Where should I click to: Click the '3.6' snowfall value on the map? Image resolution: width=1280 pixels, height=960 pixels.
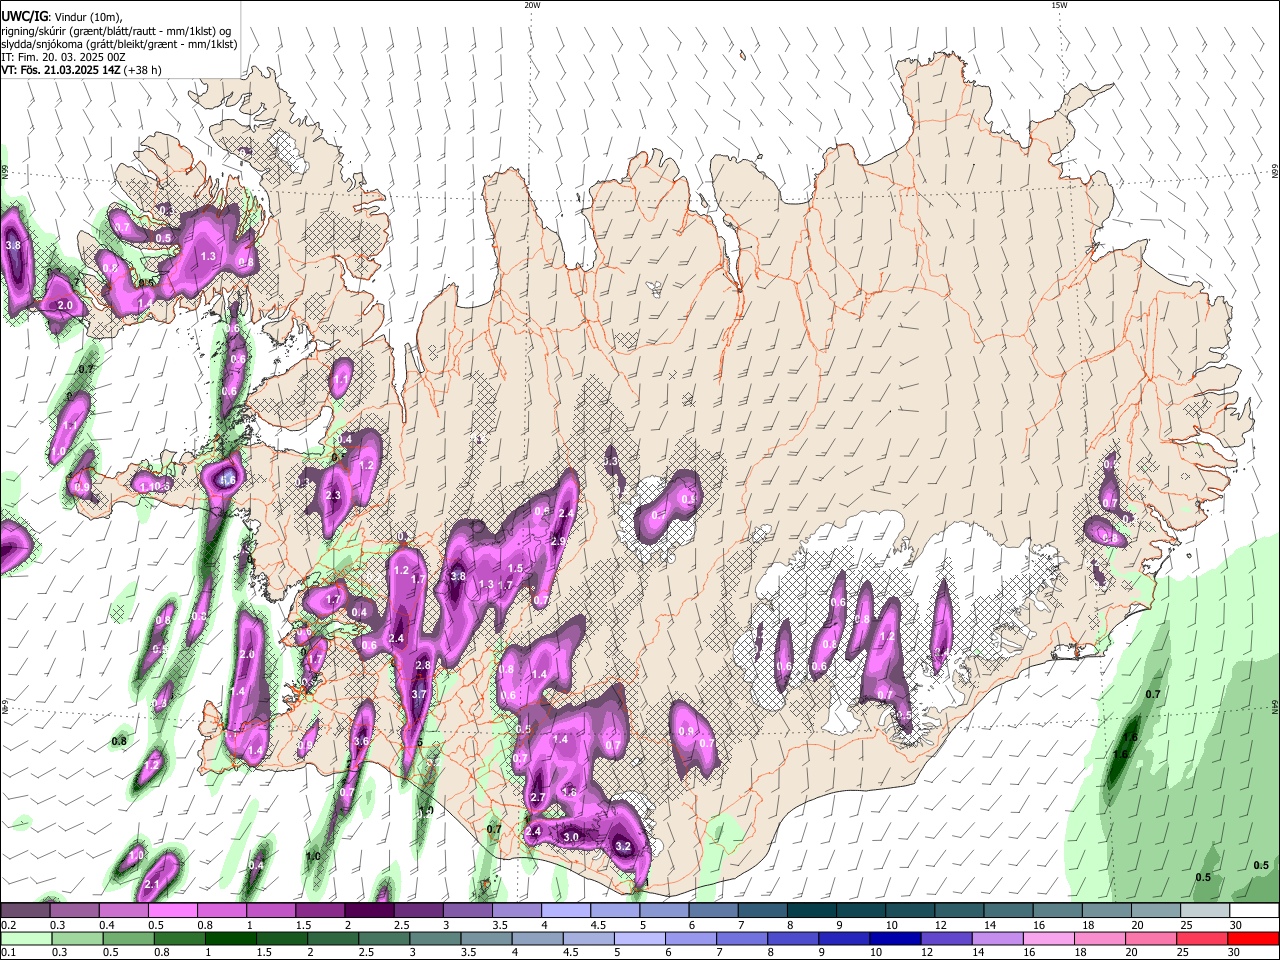[x=362, y=741]
